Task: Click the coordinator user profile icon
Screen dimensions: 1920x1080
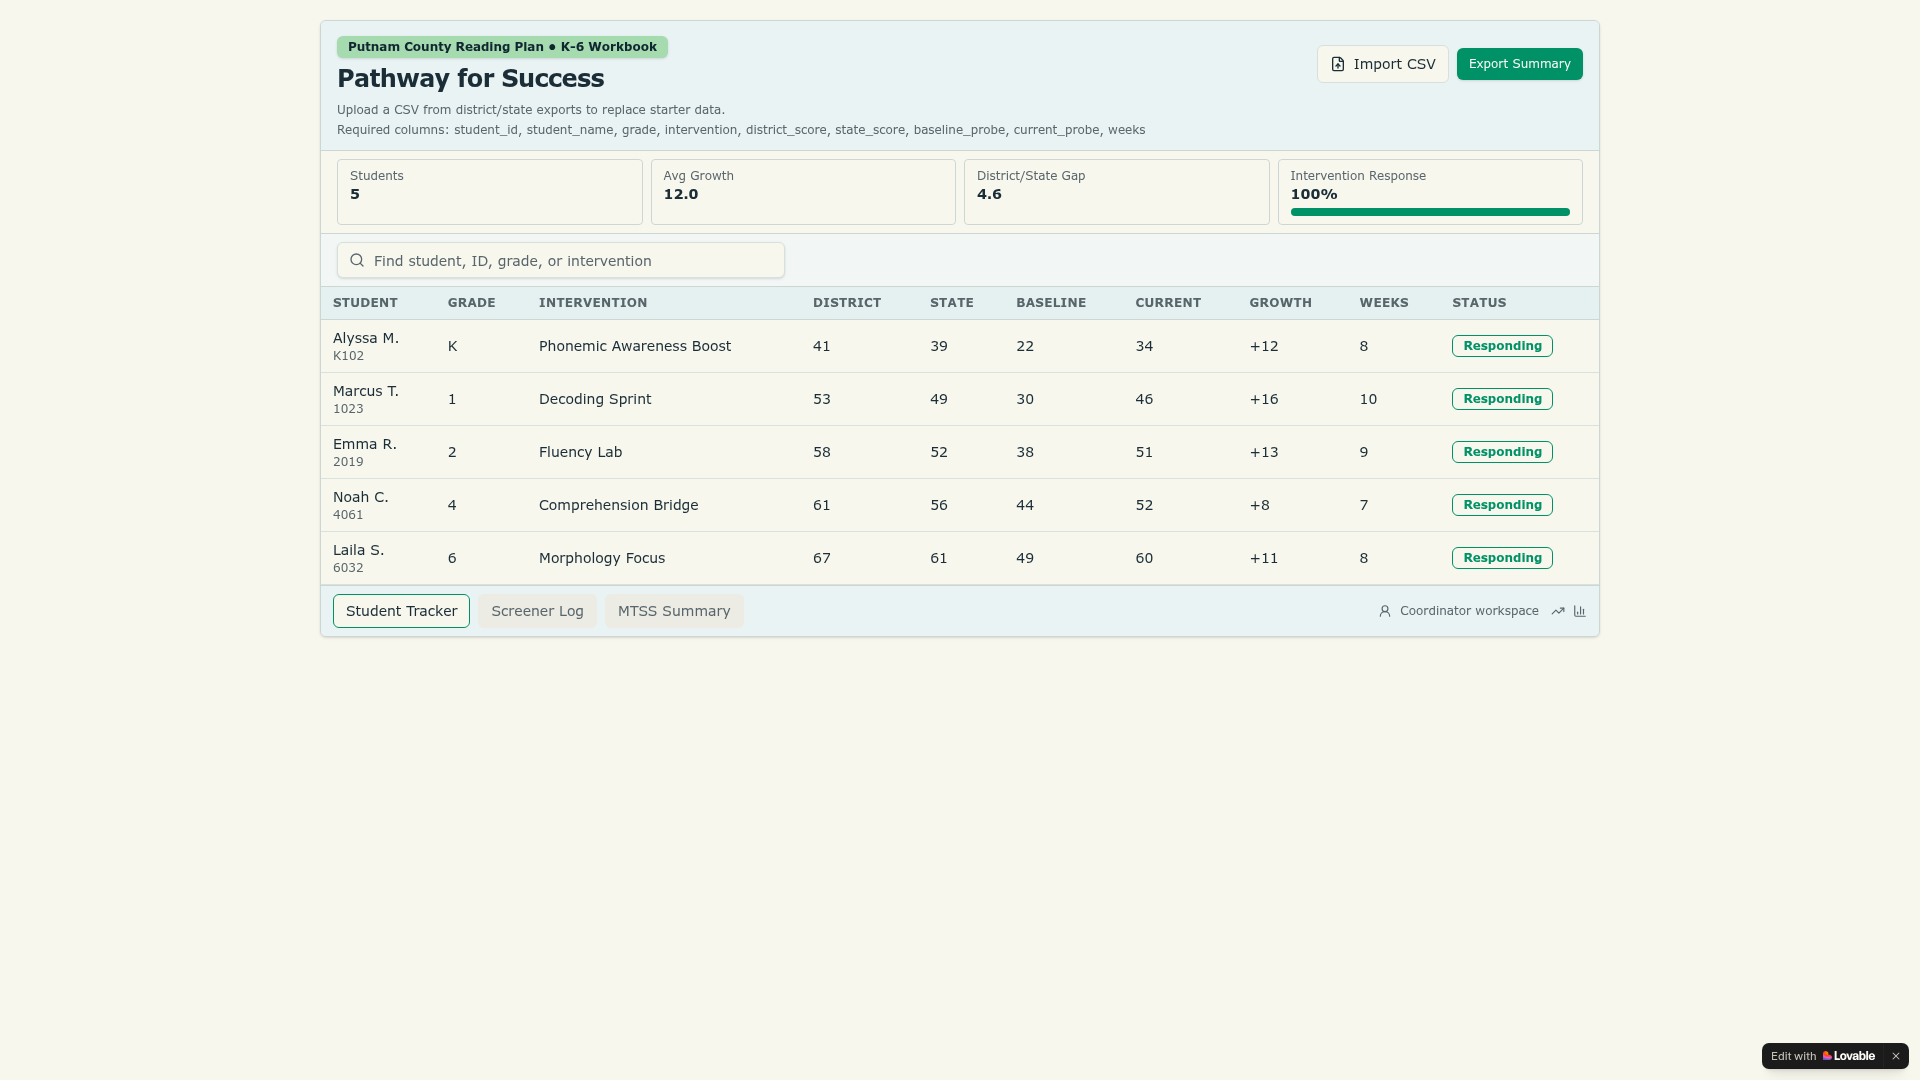Action: 1385,611
